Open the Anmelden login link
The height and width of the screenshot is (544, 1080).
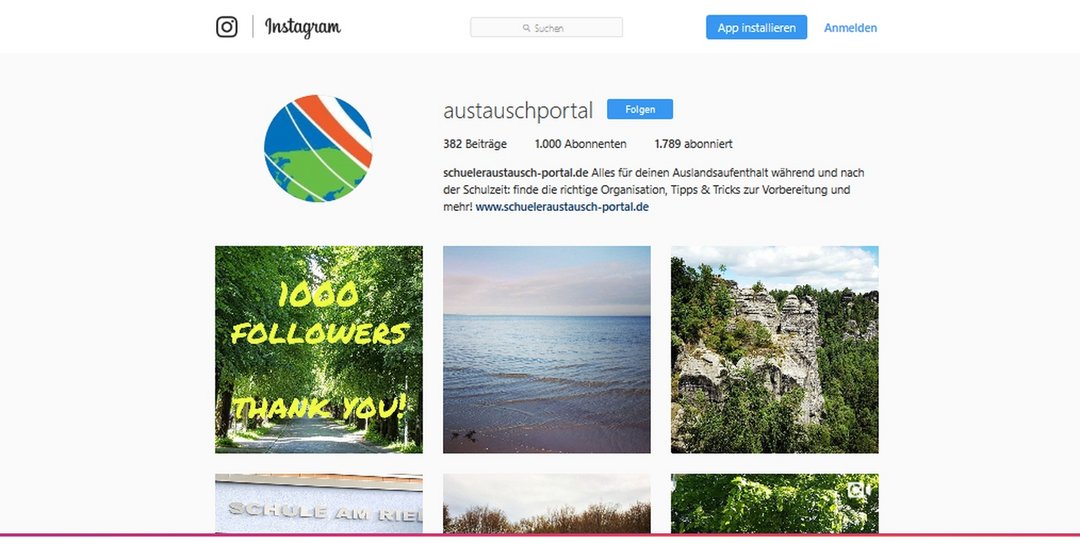coord(851,28)
